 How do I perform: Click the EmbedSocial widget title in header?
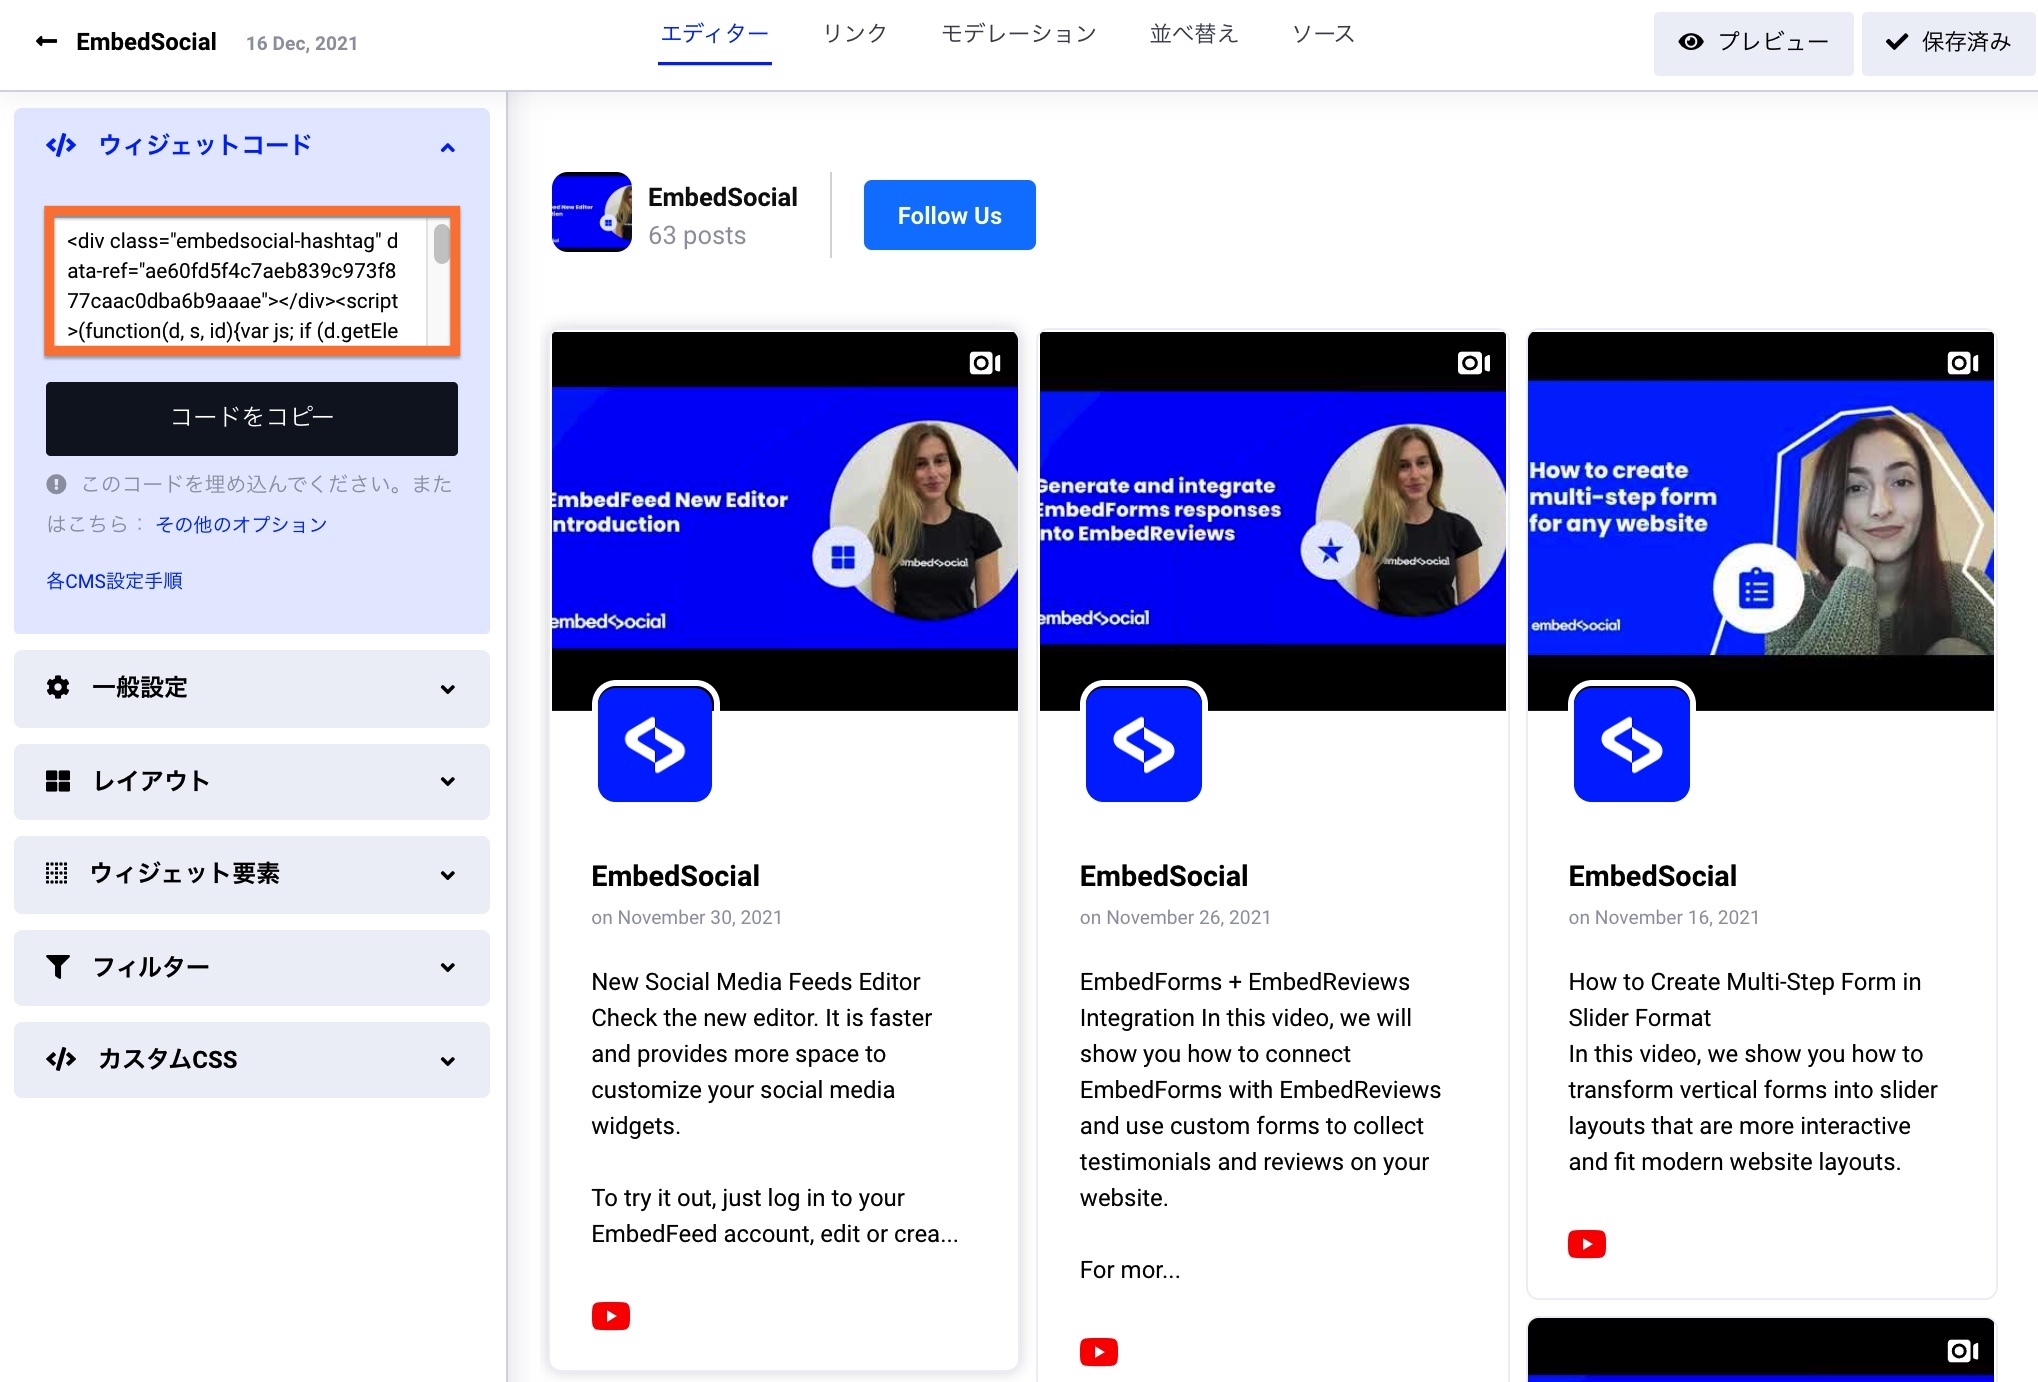point(146,42)
